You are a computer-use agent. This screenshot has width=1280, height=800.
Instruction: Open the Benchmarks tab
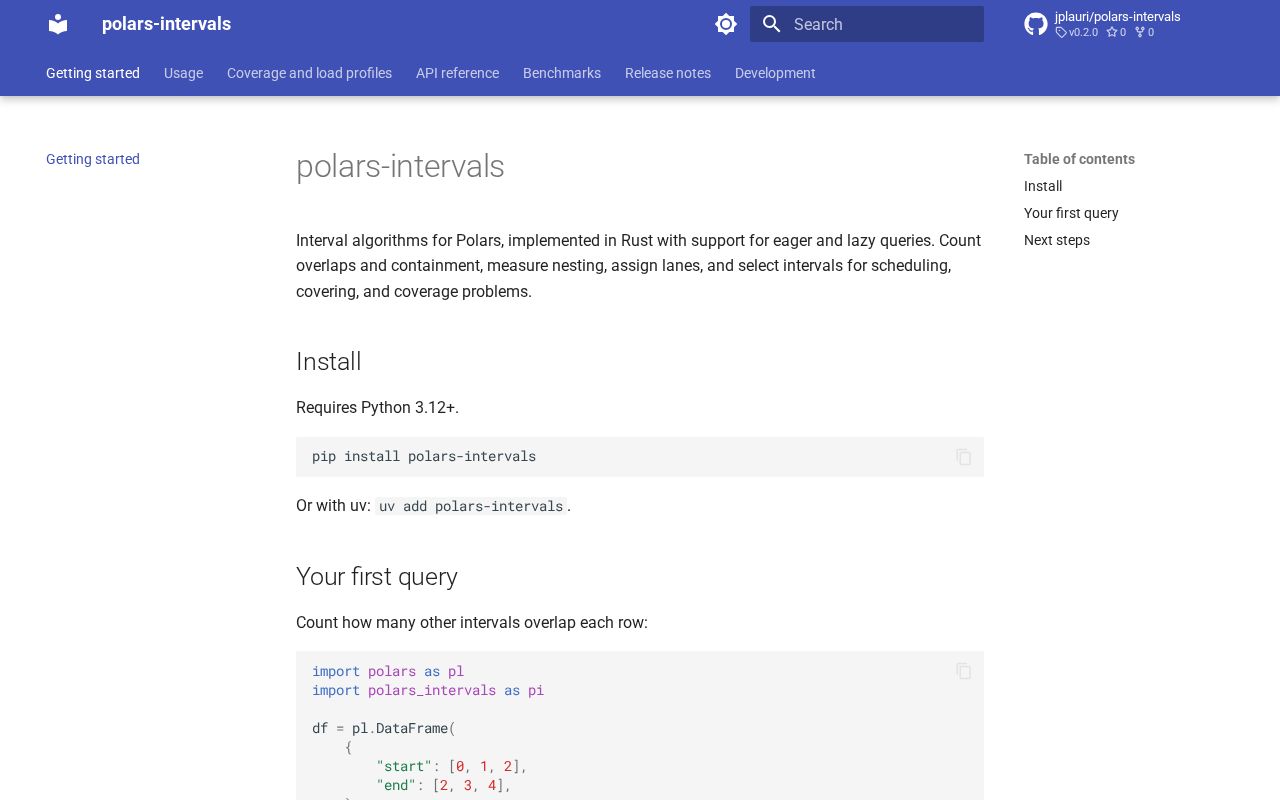tap(562, 73)
